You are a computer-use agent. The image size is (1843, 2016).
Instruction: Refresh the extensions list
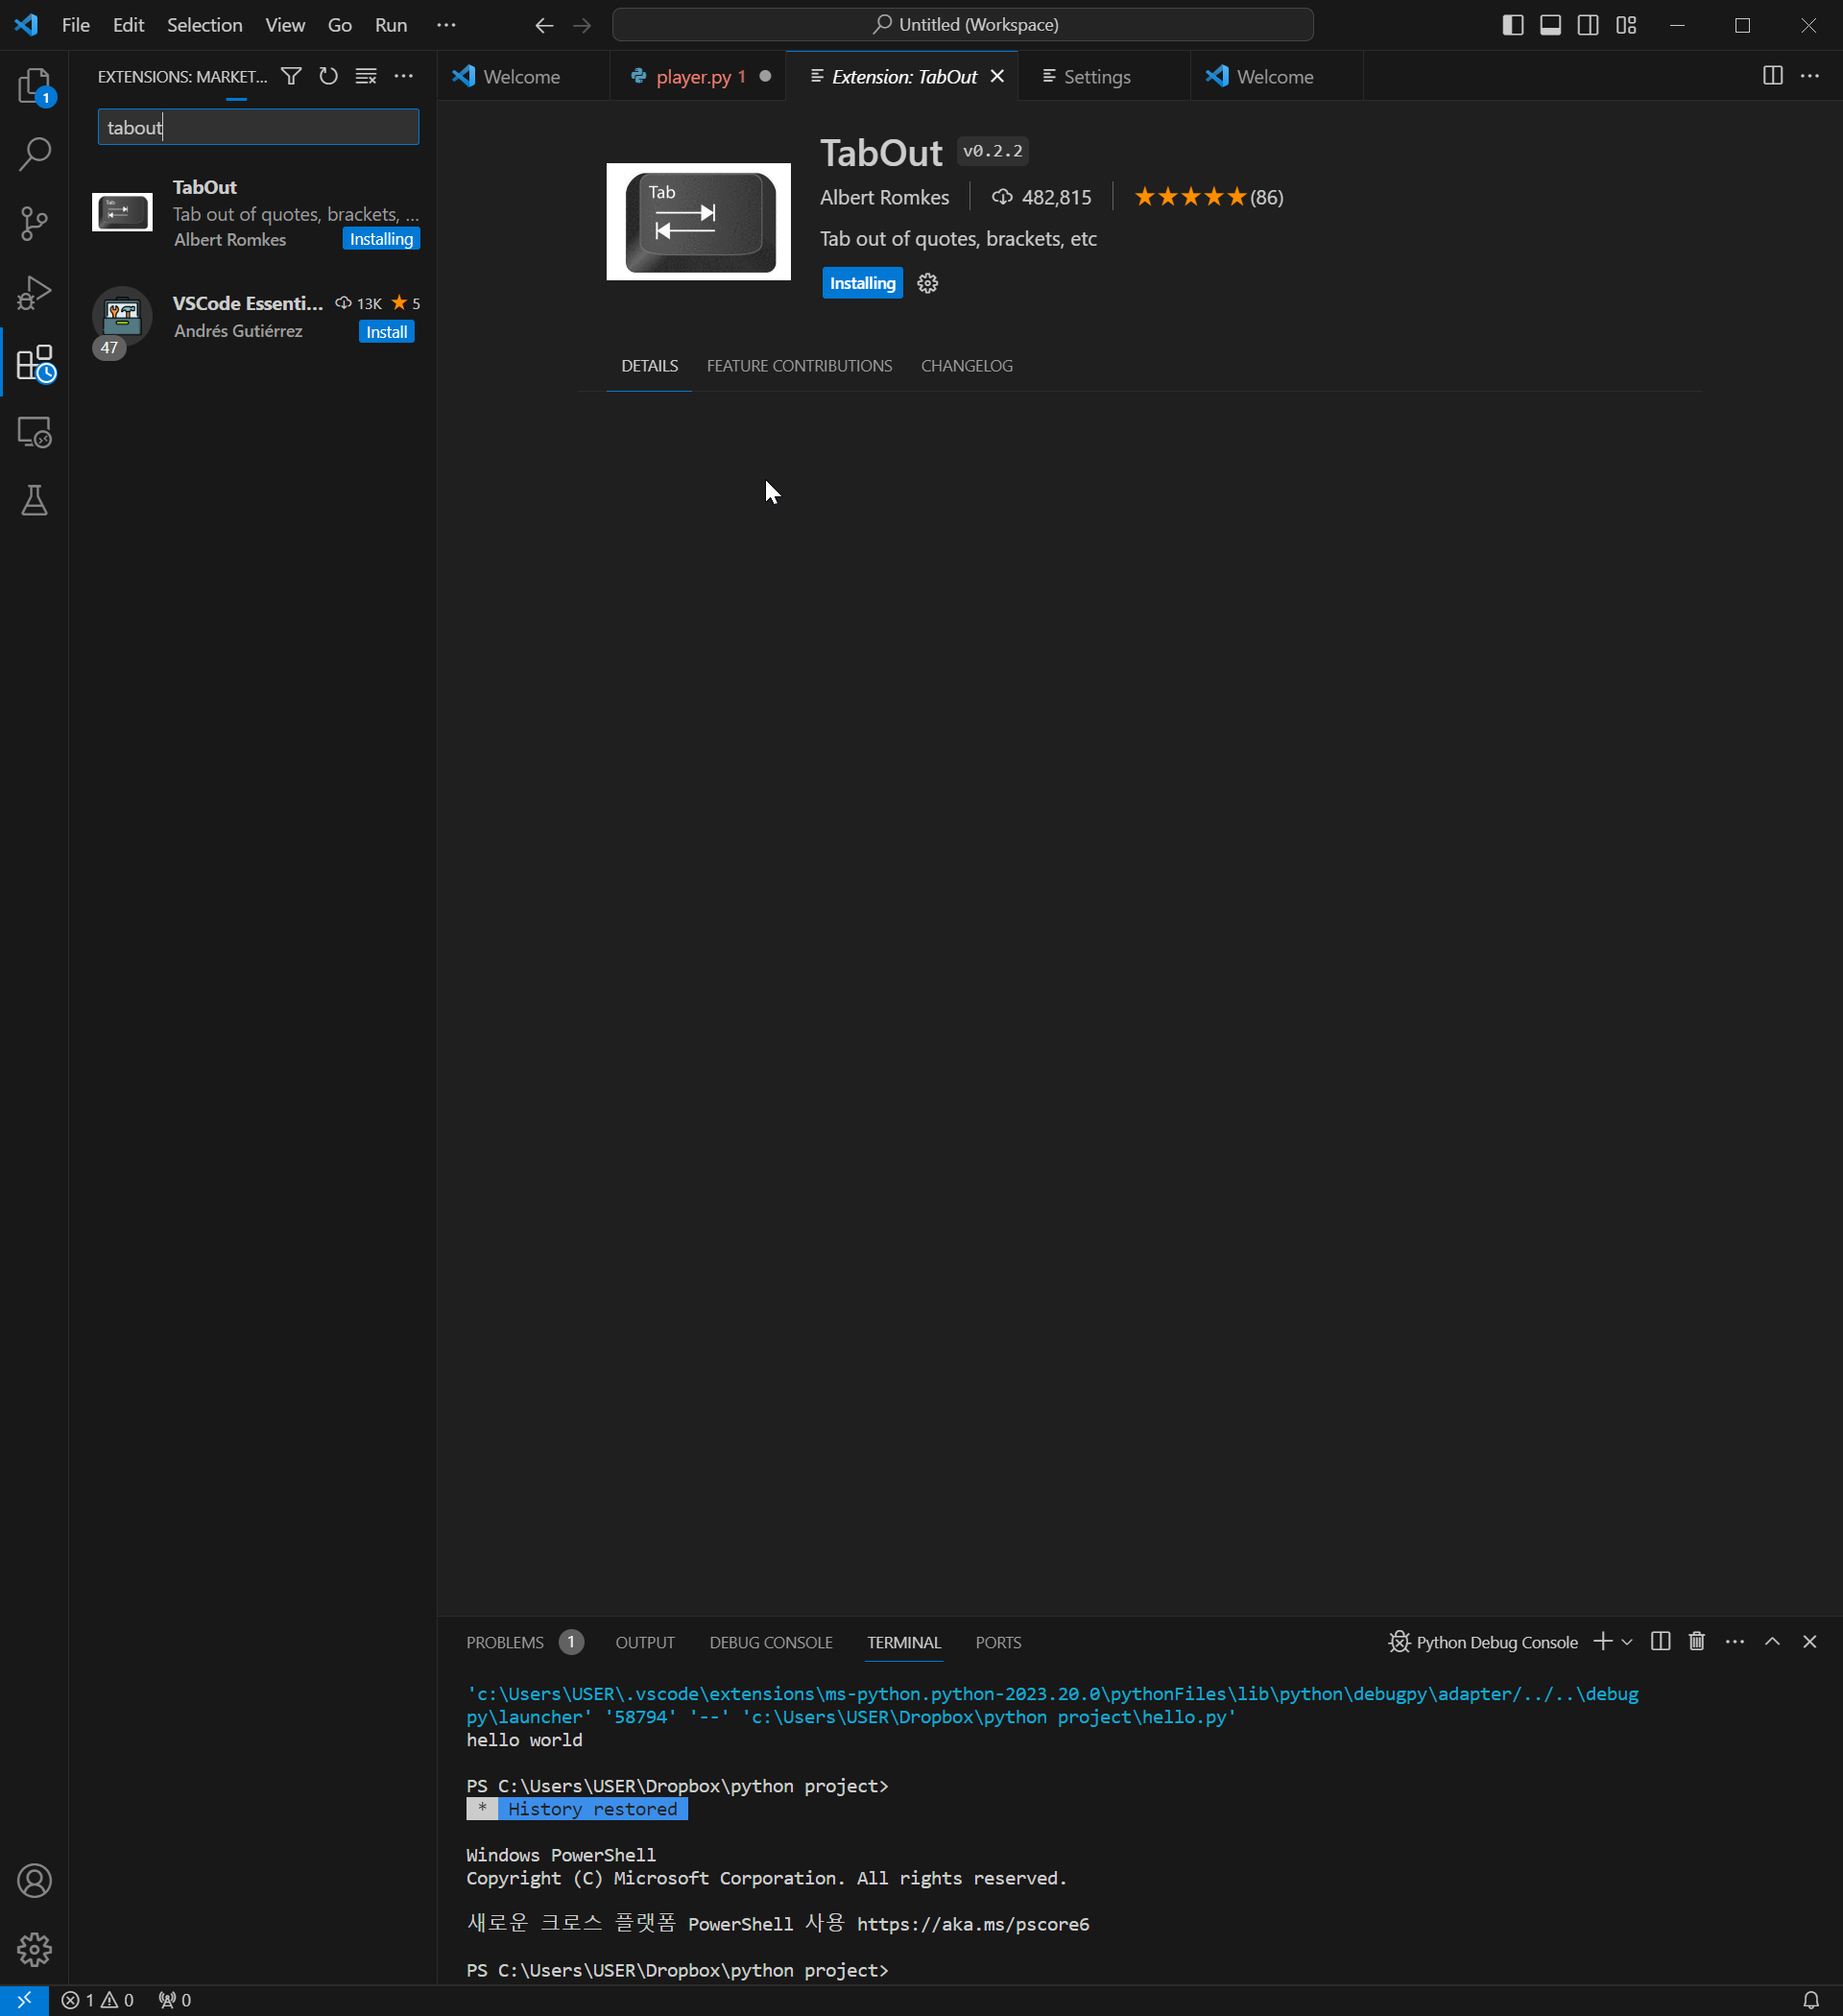[328, 76]
